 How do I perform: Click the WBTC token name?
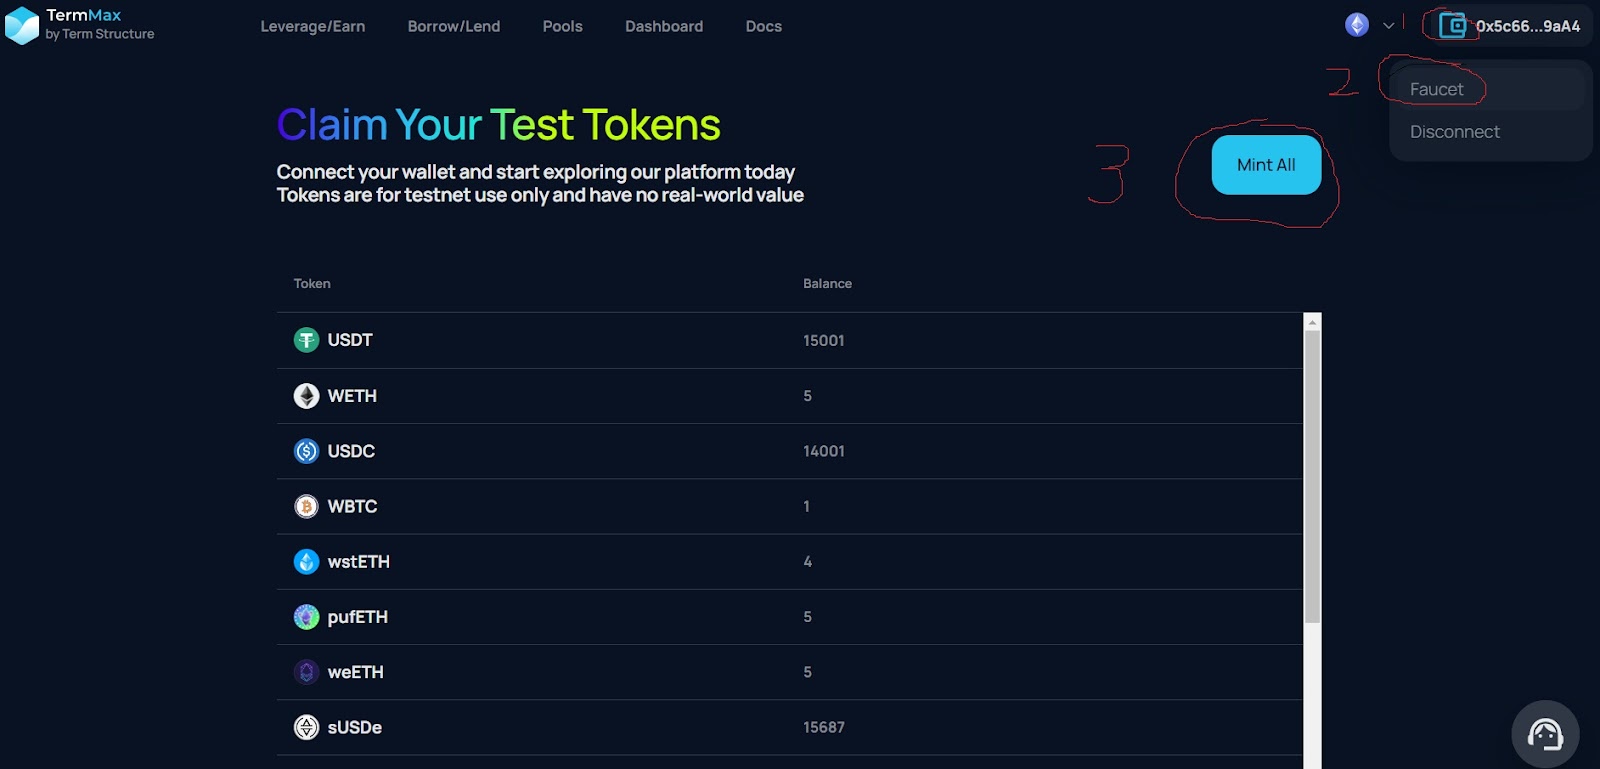352,506
